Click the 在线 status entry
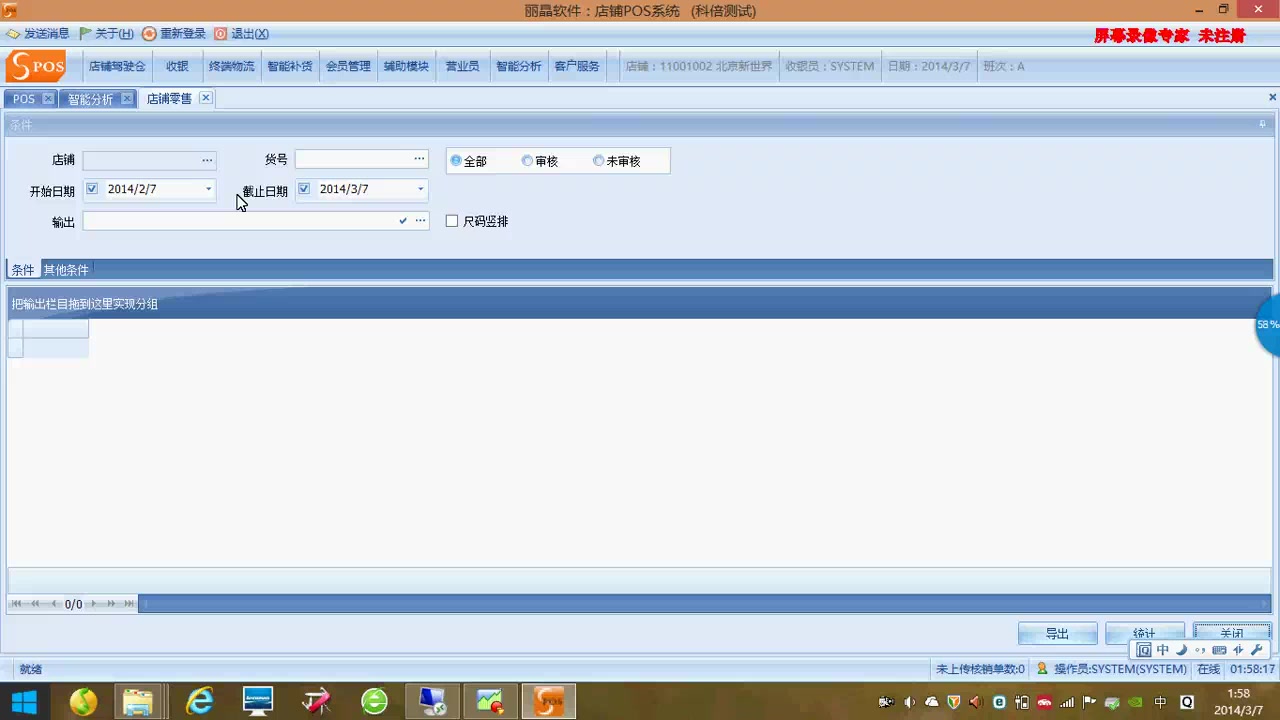1280x720 pixels. tap(1208, 669)
